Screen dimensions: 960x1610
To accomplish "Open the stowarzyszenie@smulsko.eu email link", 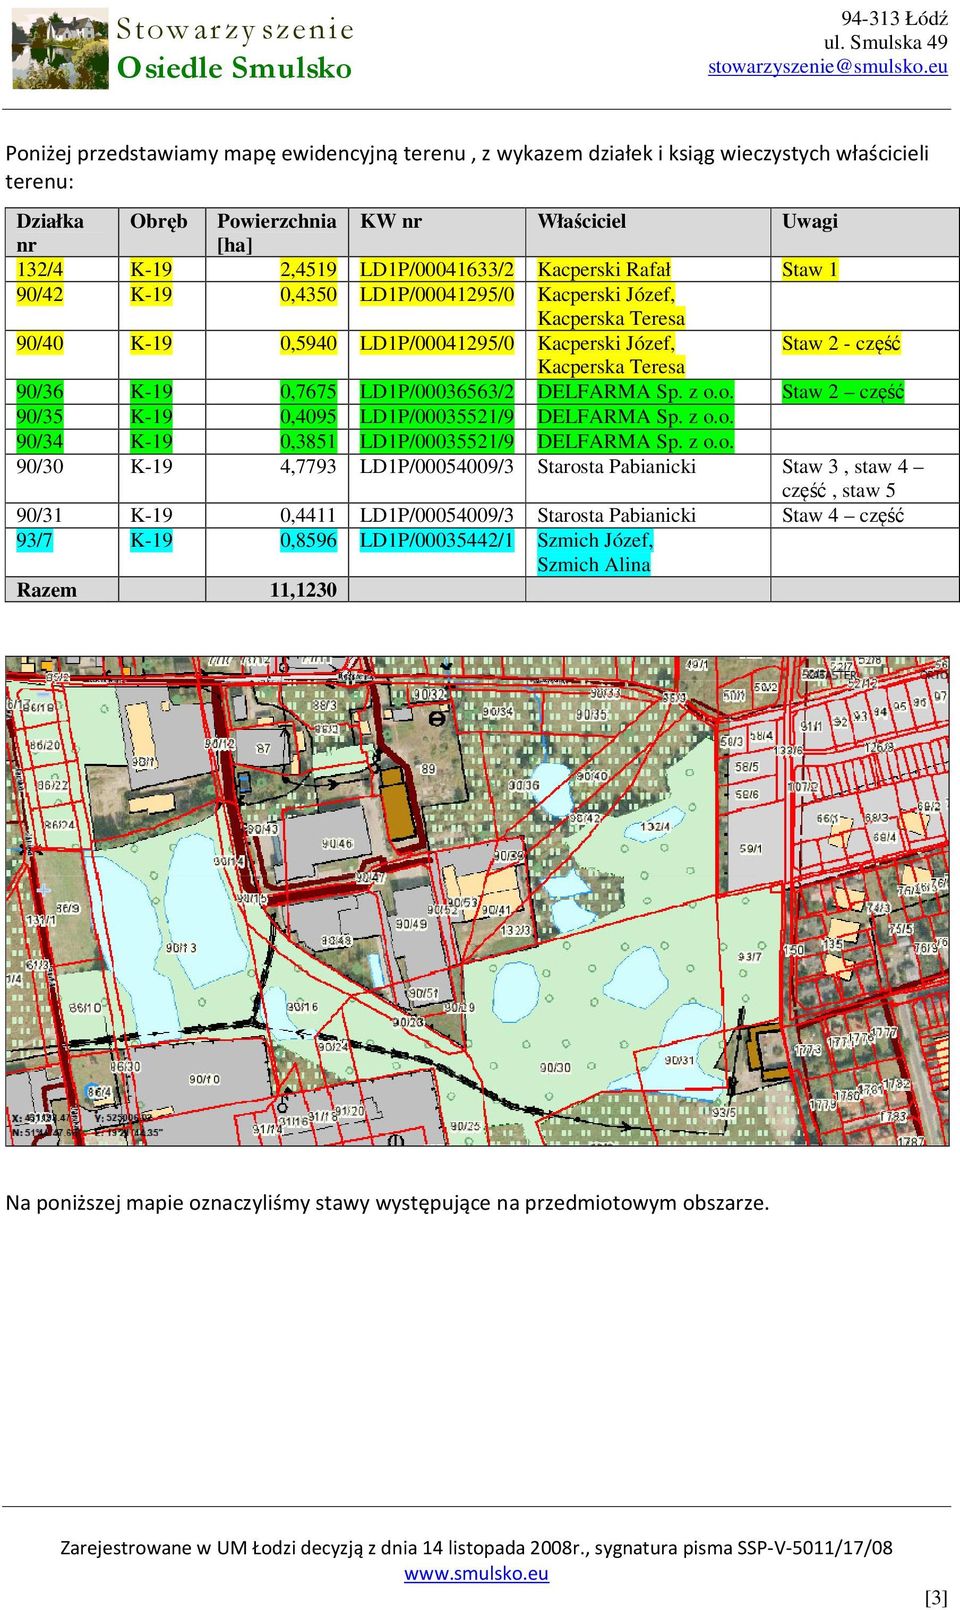I will (827, 67).
